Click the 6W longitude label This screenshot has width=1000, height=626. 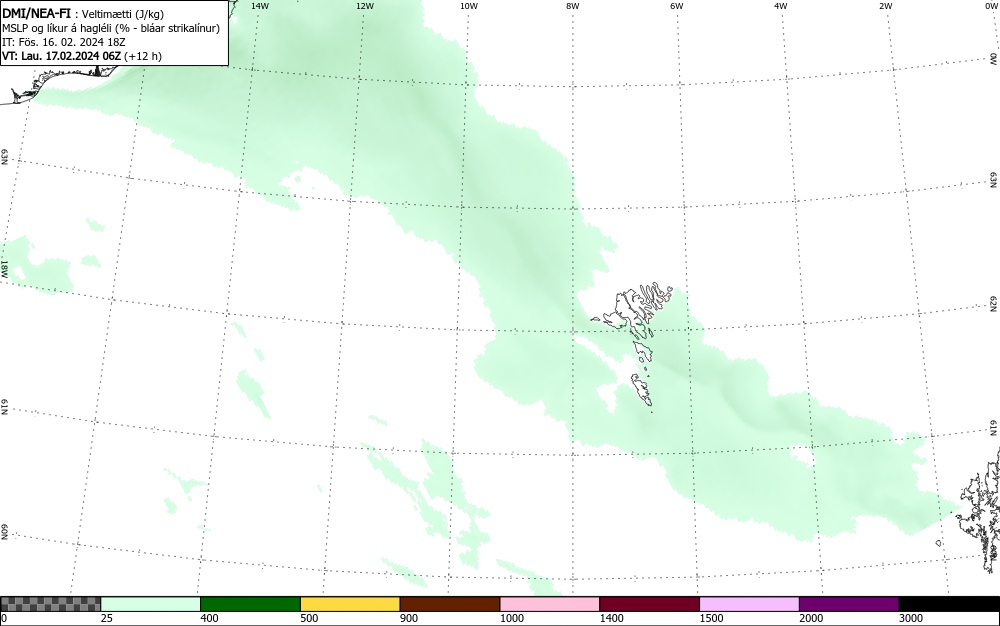677,6
